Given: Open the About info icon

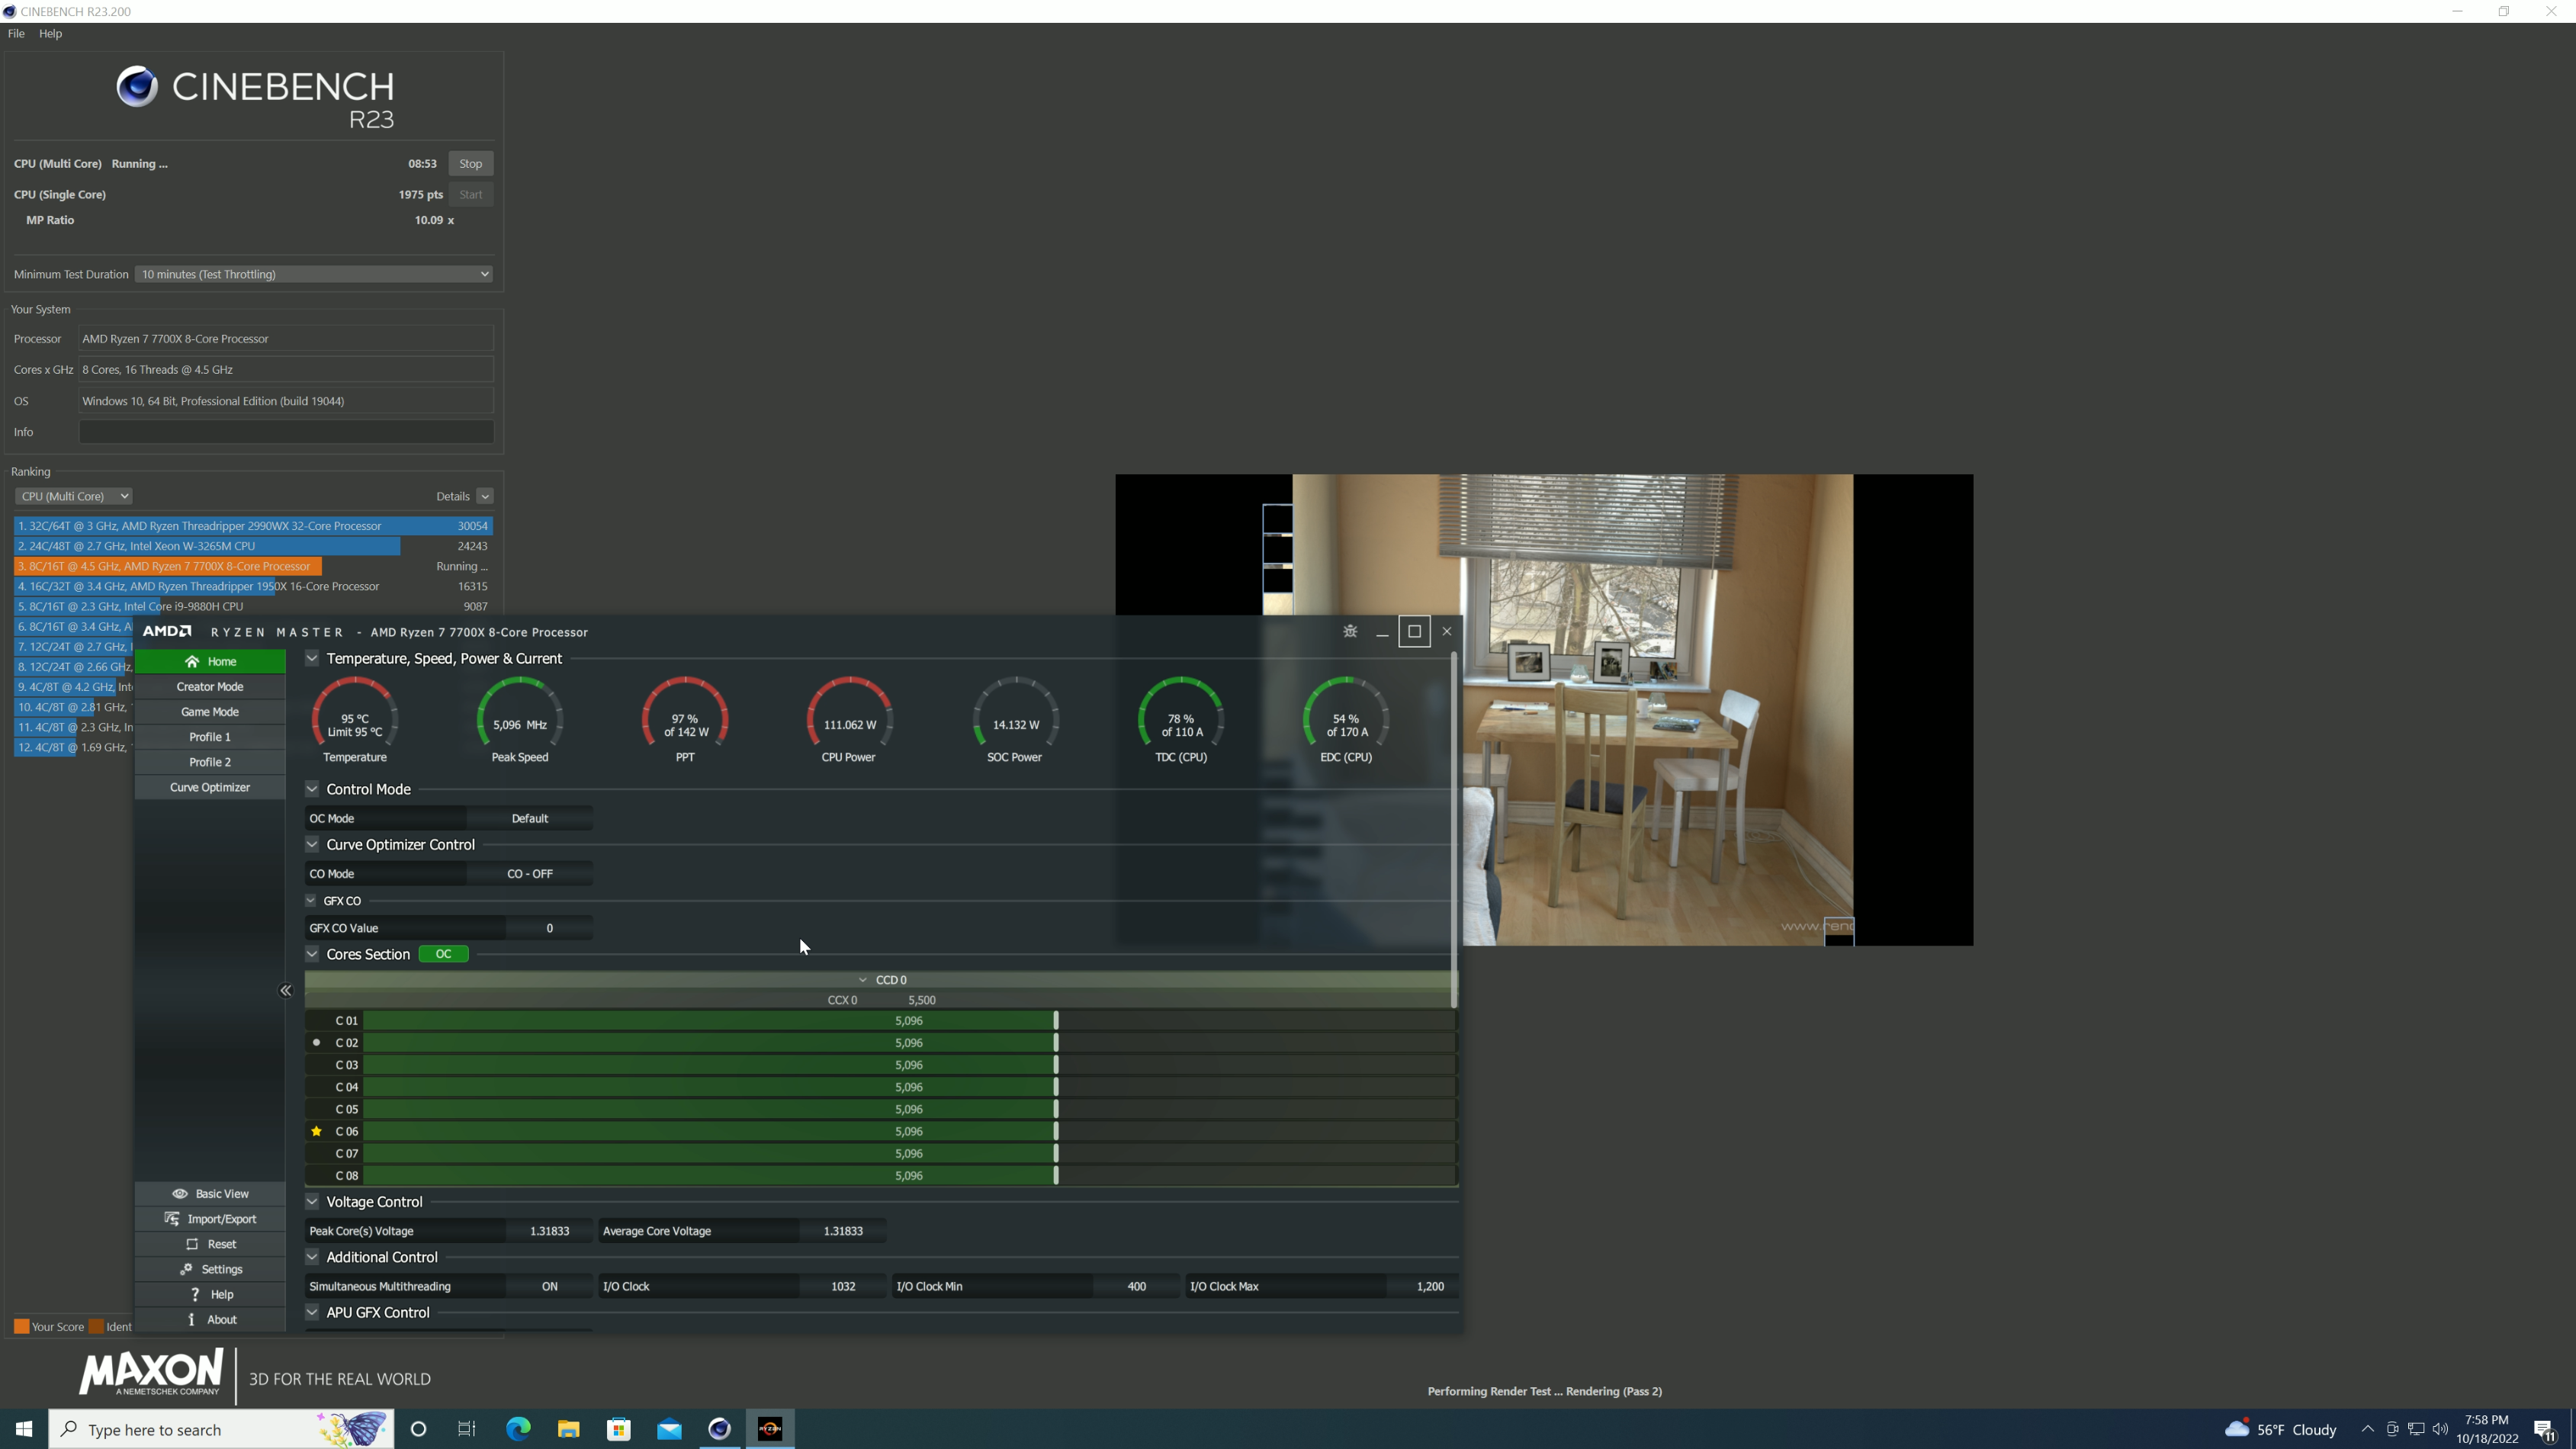Looking at the screenshot, I should 191,1320.
